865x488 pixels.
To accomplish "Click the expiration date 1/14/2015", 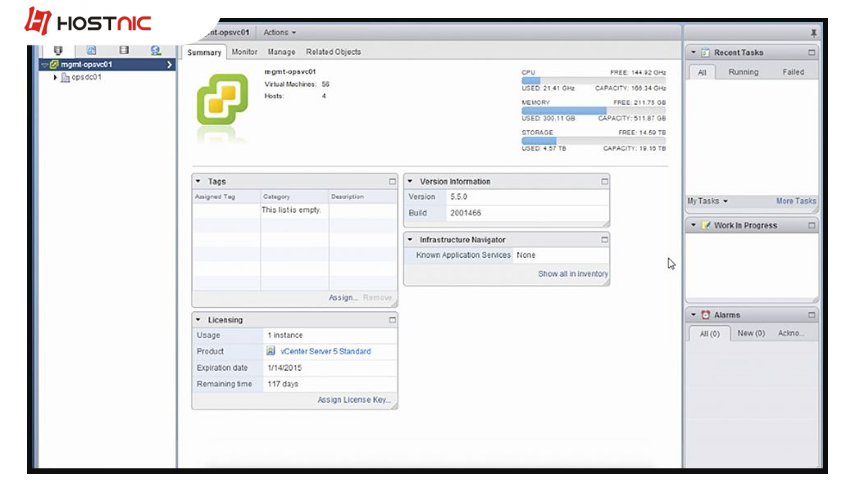I will [284, 368].
